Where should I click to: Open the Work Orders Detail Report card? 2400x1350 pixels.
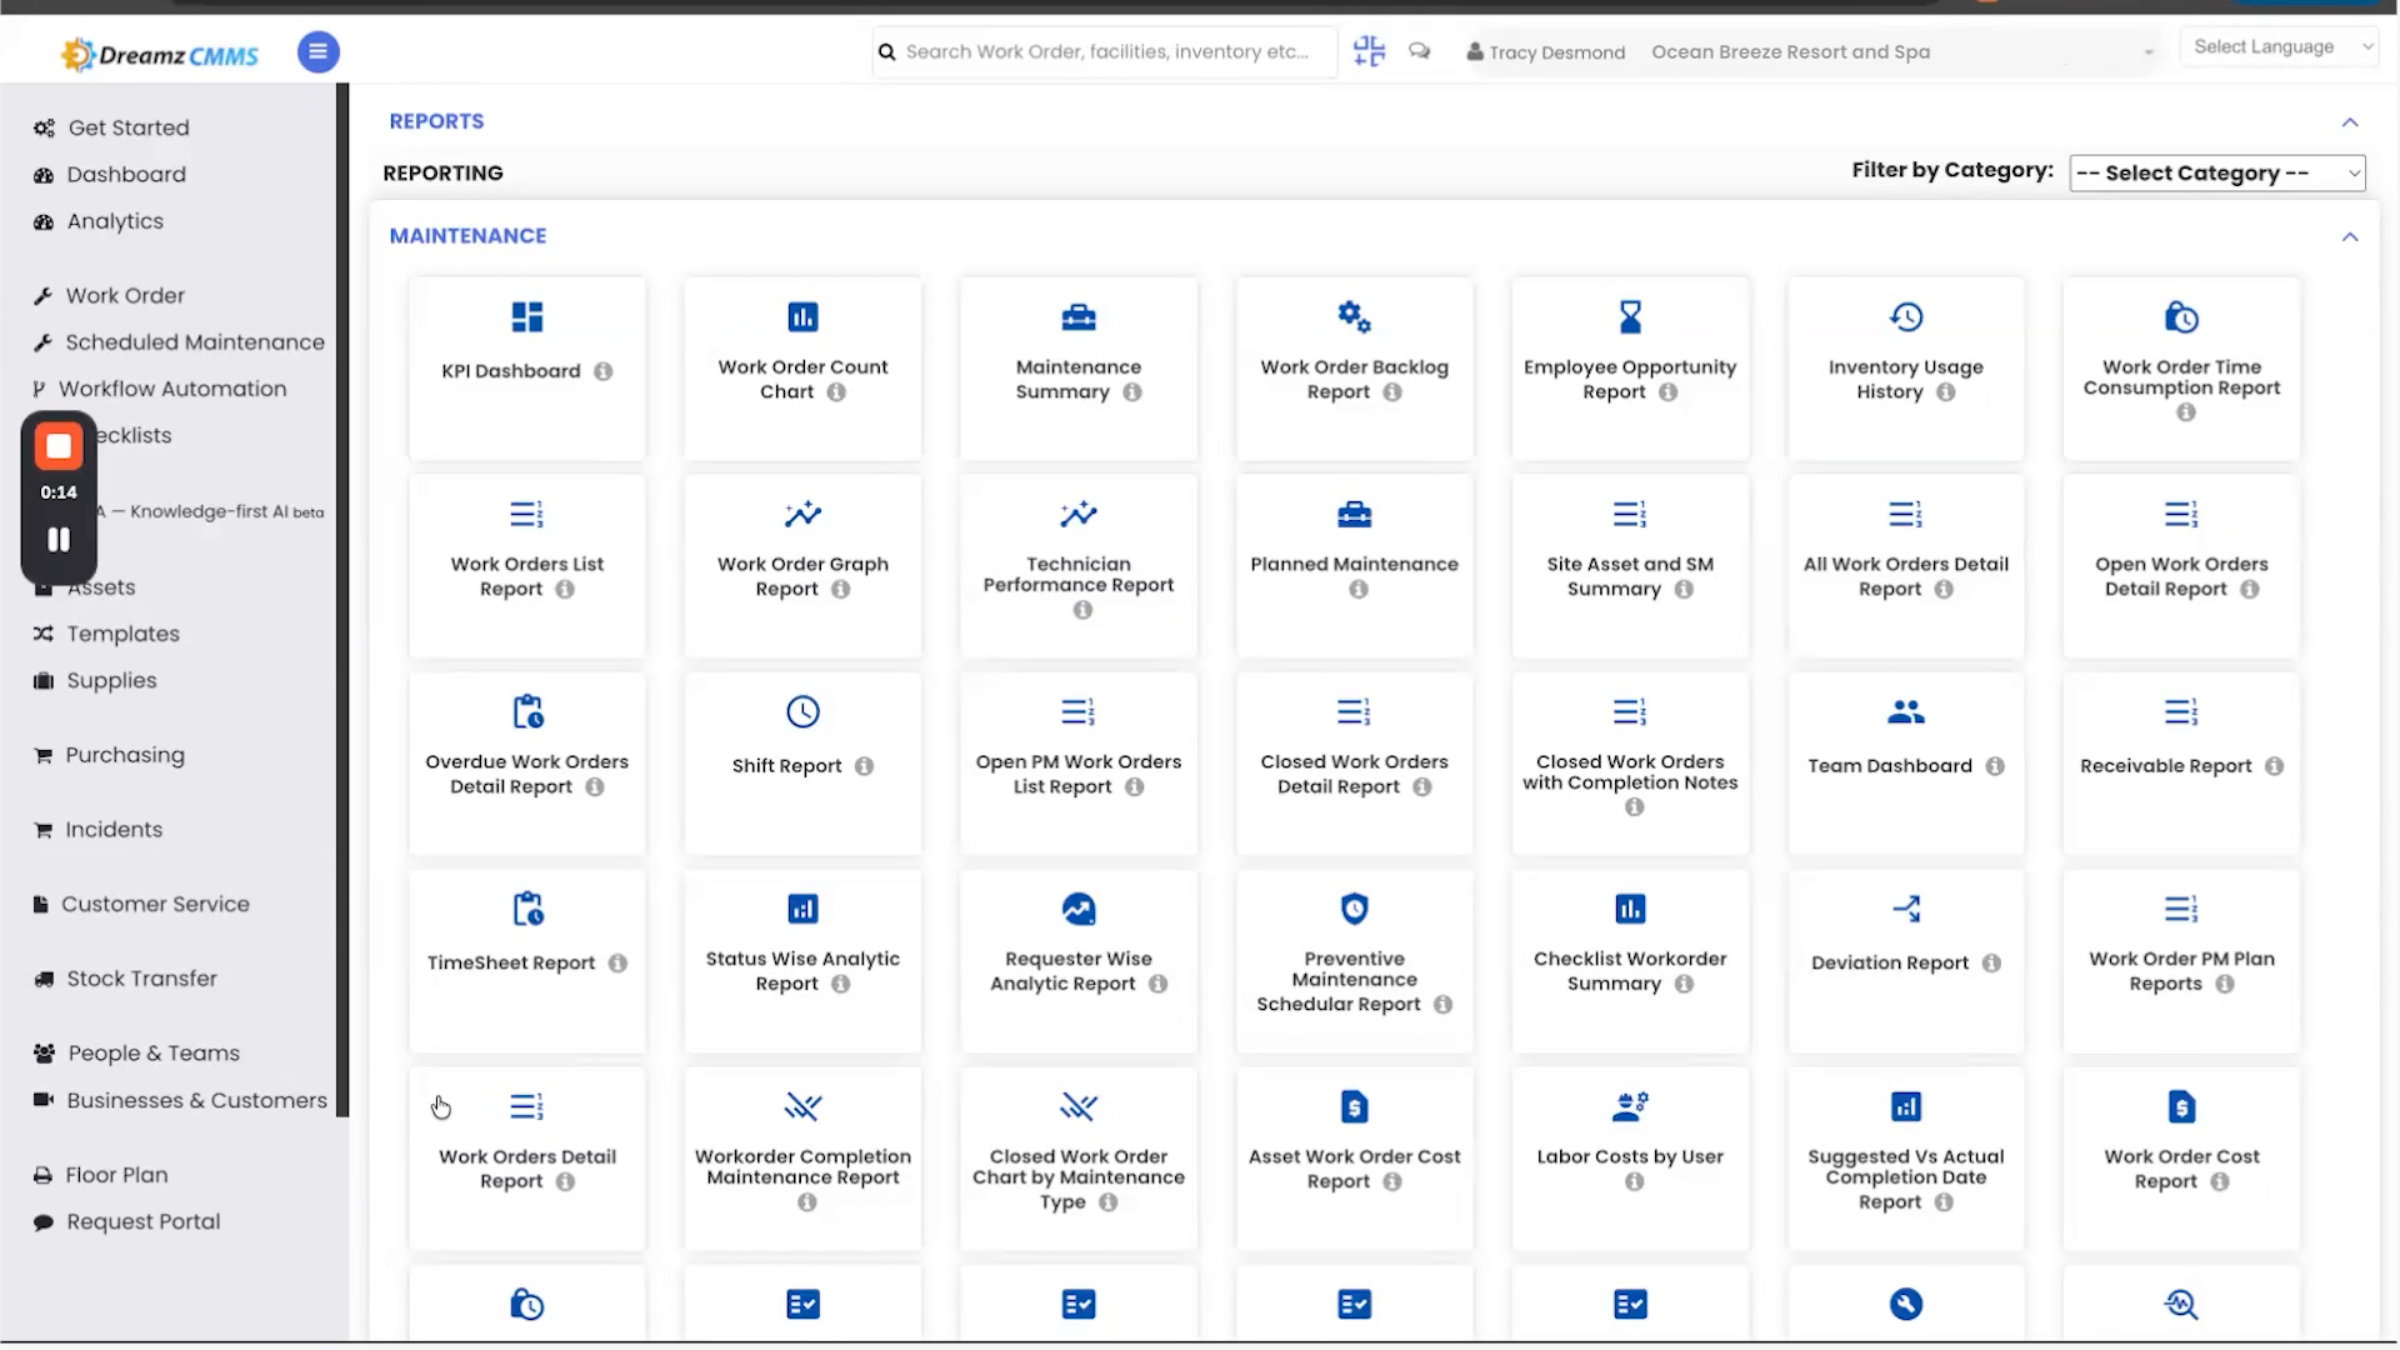527,1158
